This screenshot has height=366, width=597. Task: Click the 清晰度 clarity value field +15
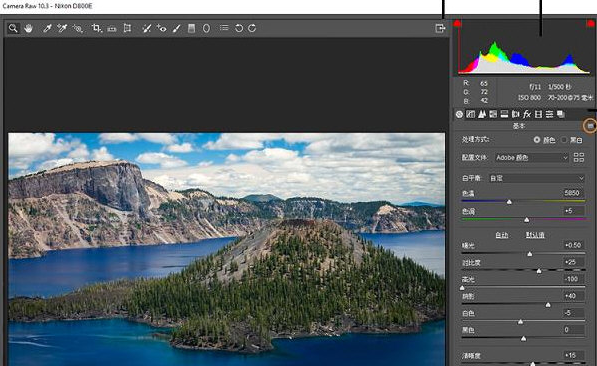click(573, 355)
